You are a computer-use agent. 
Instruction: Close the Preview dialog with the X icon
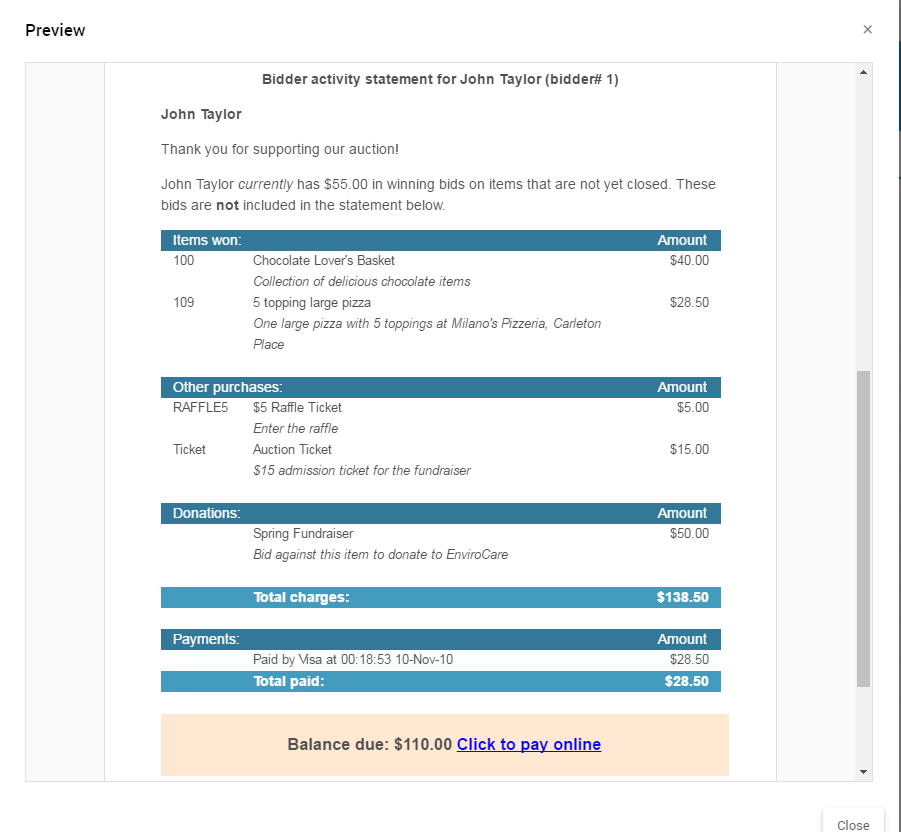(x=867, y=30)
